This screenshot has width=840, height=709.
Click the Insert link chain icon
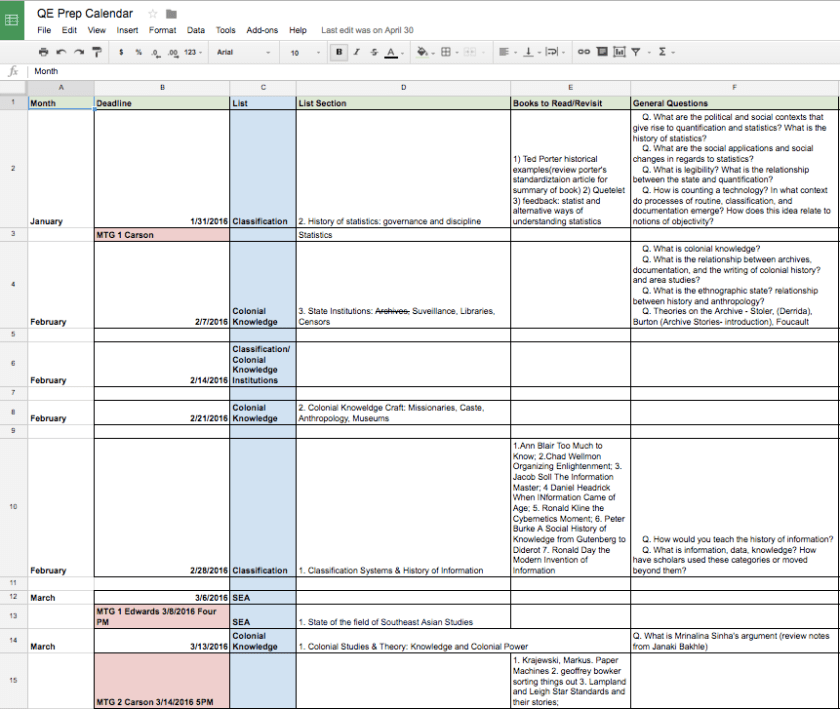tap(584, 51)
